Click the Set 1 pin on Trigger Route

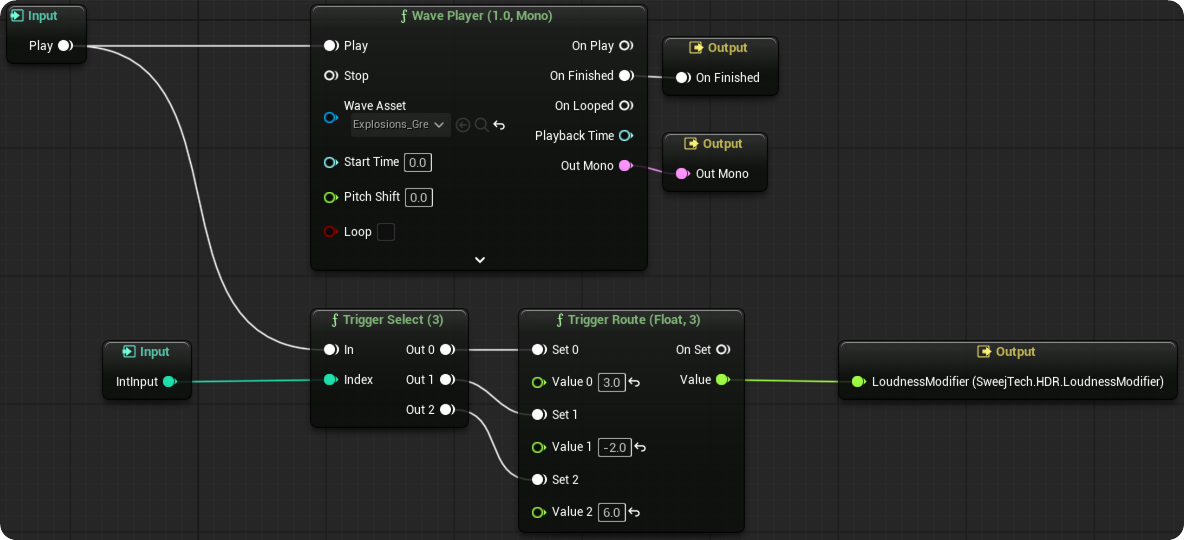click(538, 415)
